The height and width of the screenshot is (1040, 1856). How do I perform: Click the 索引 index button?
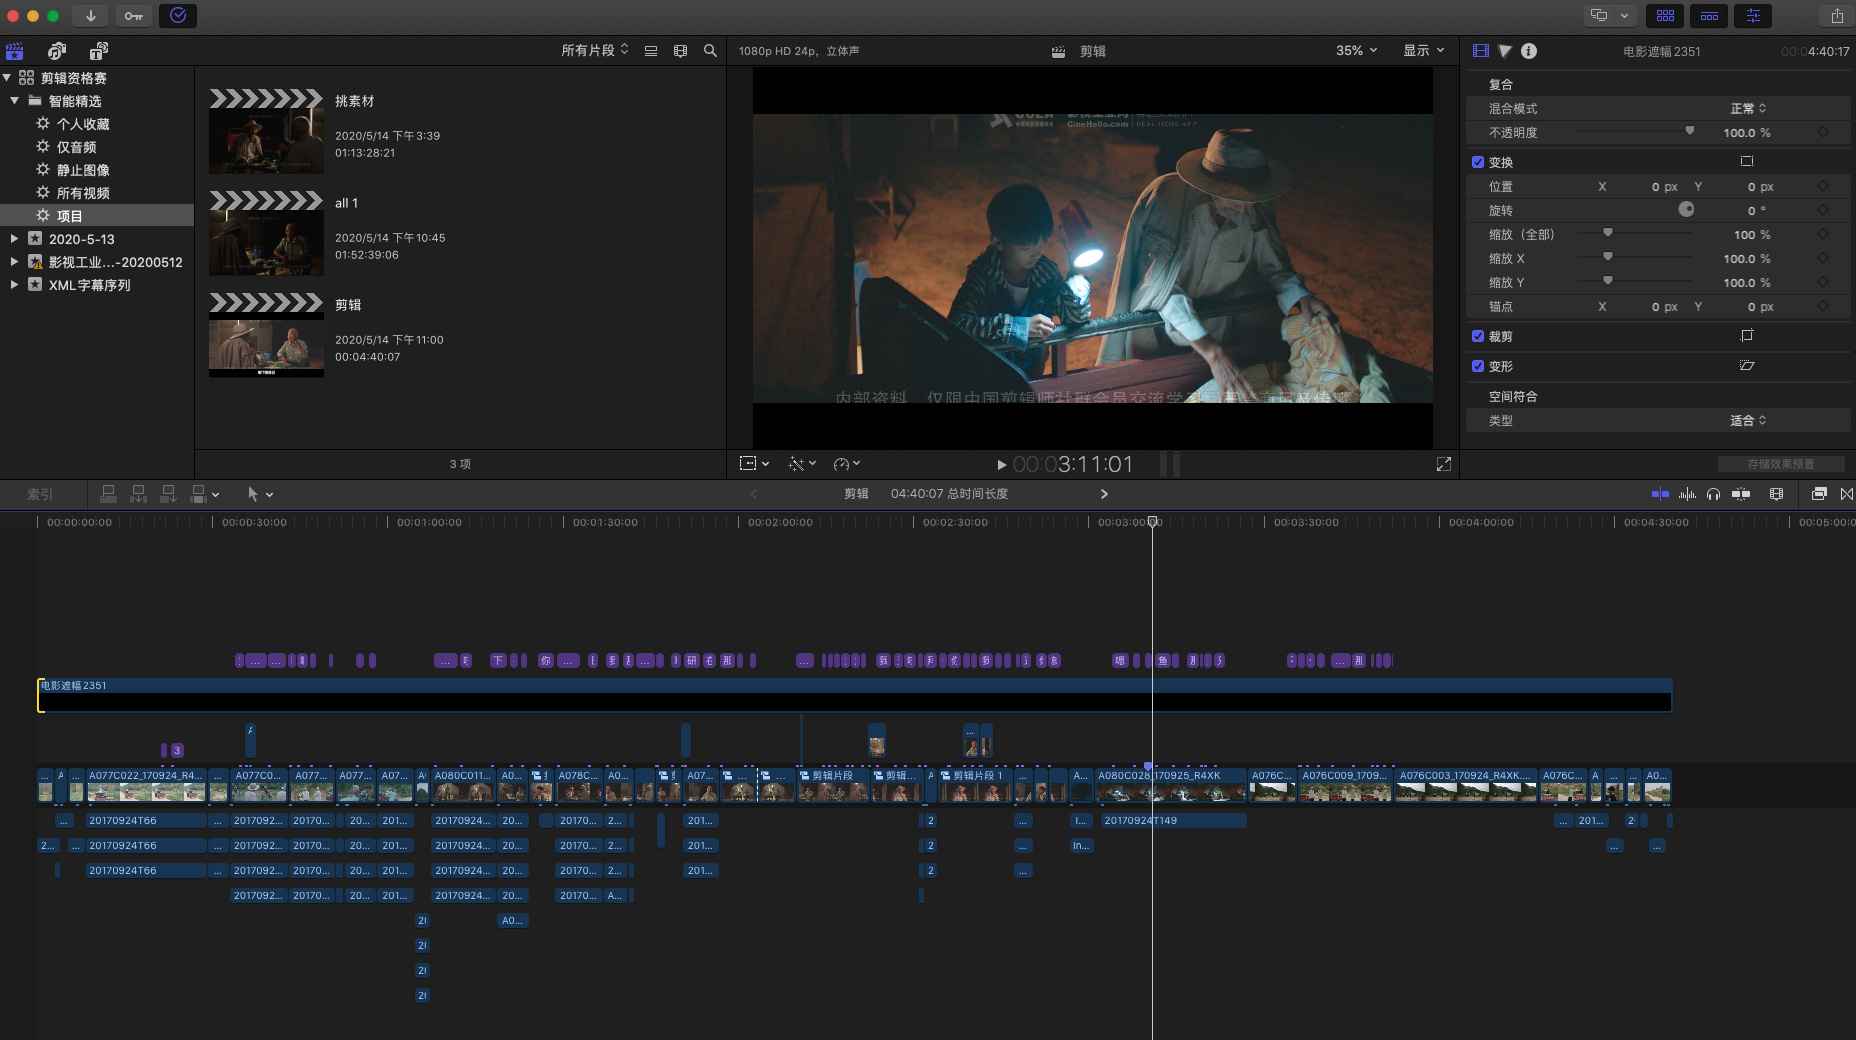click(40, 494)
